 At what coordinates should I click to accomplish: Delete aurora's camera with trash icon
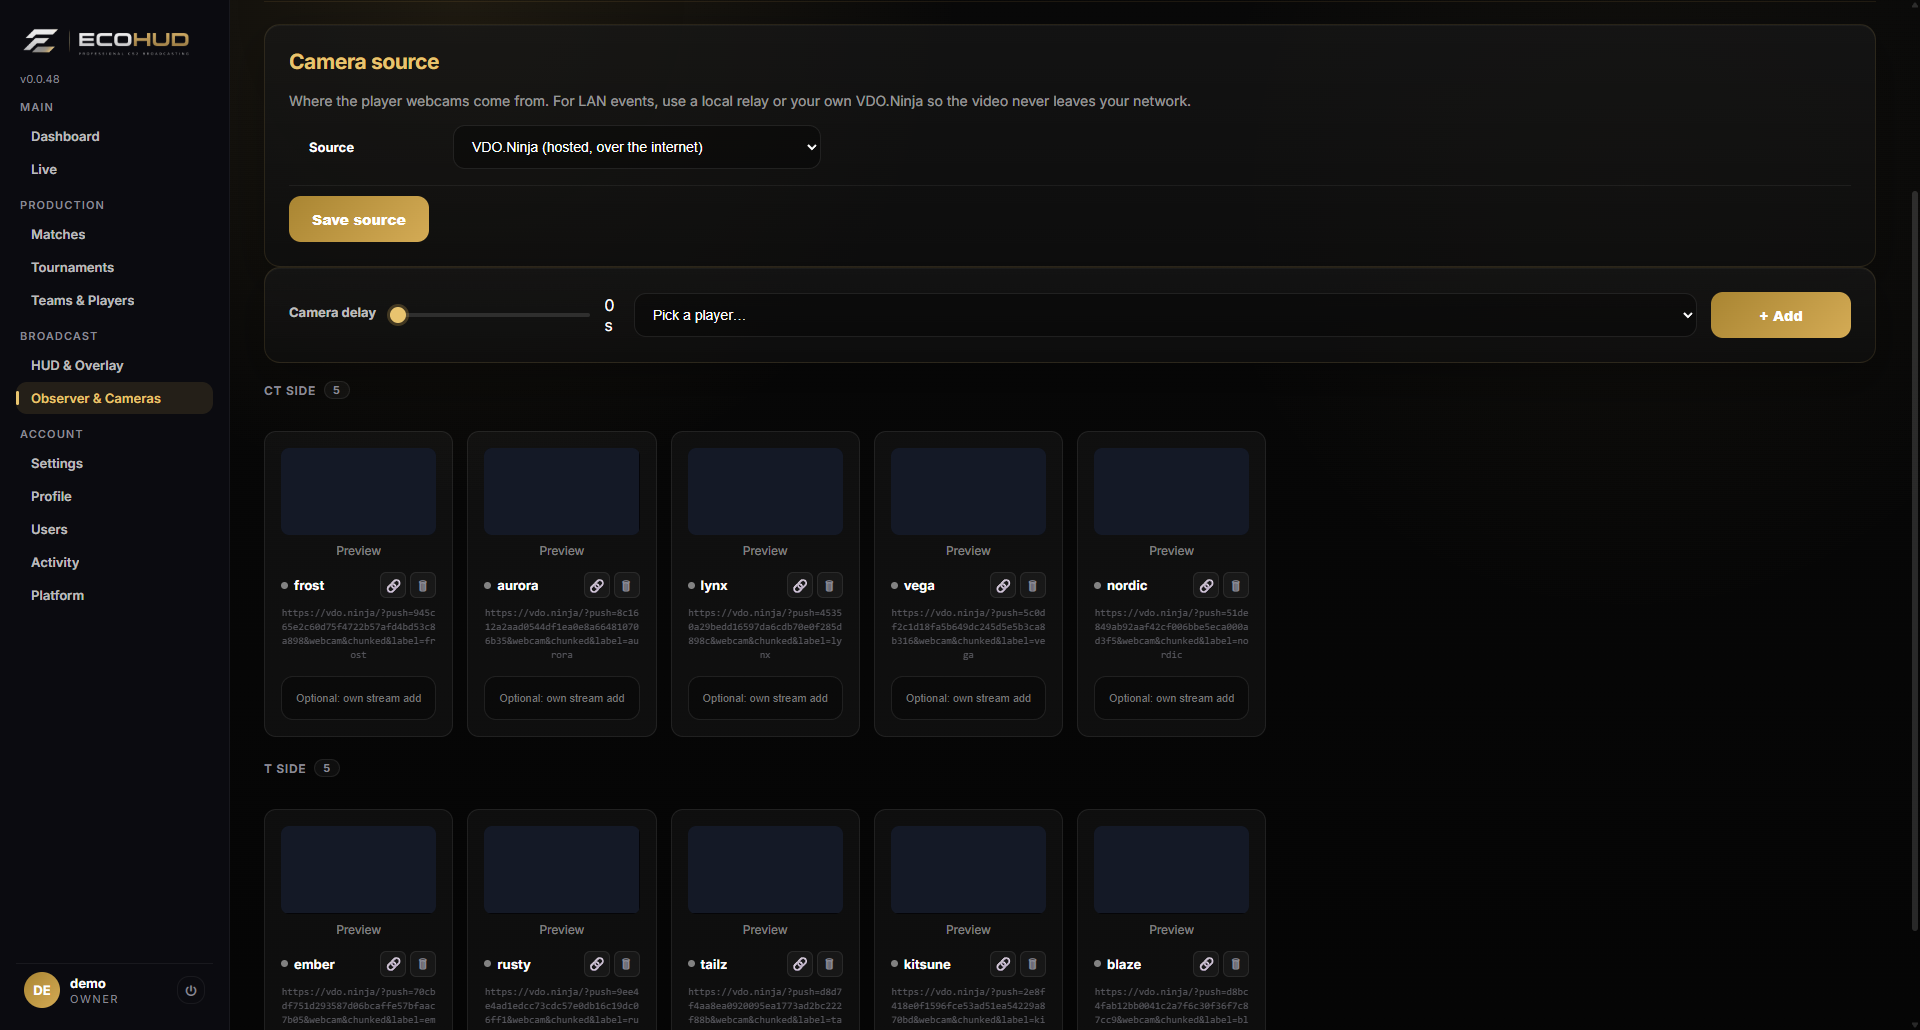626,586
